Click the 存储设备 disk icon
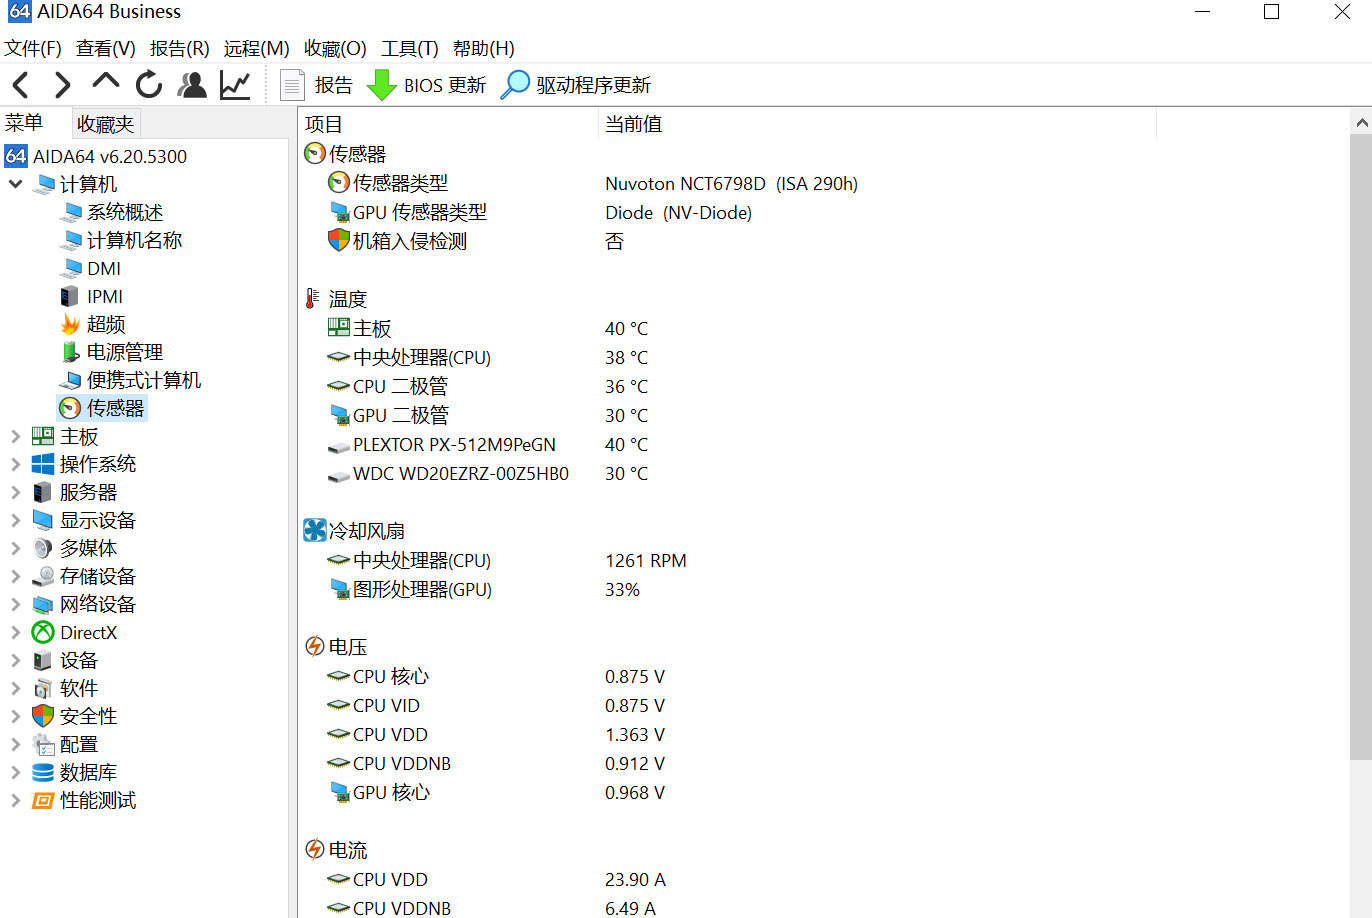 43,576
